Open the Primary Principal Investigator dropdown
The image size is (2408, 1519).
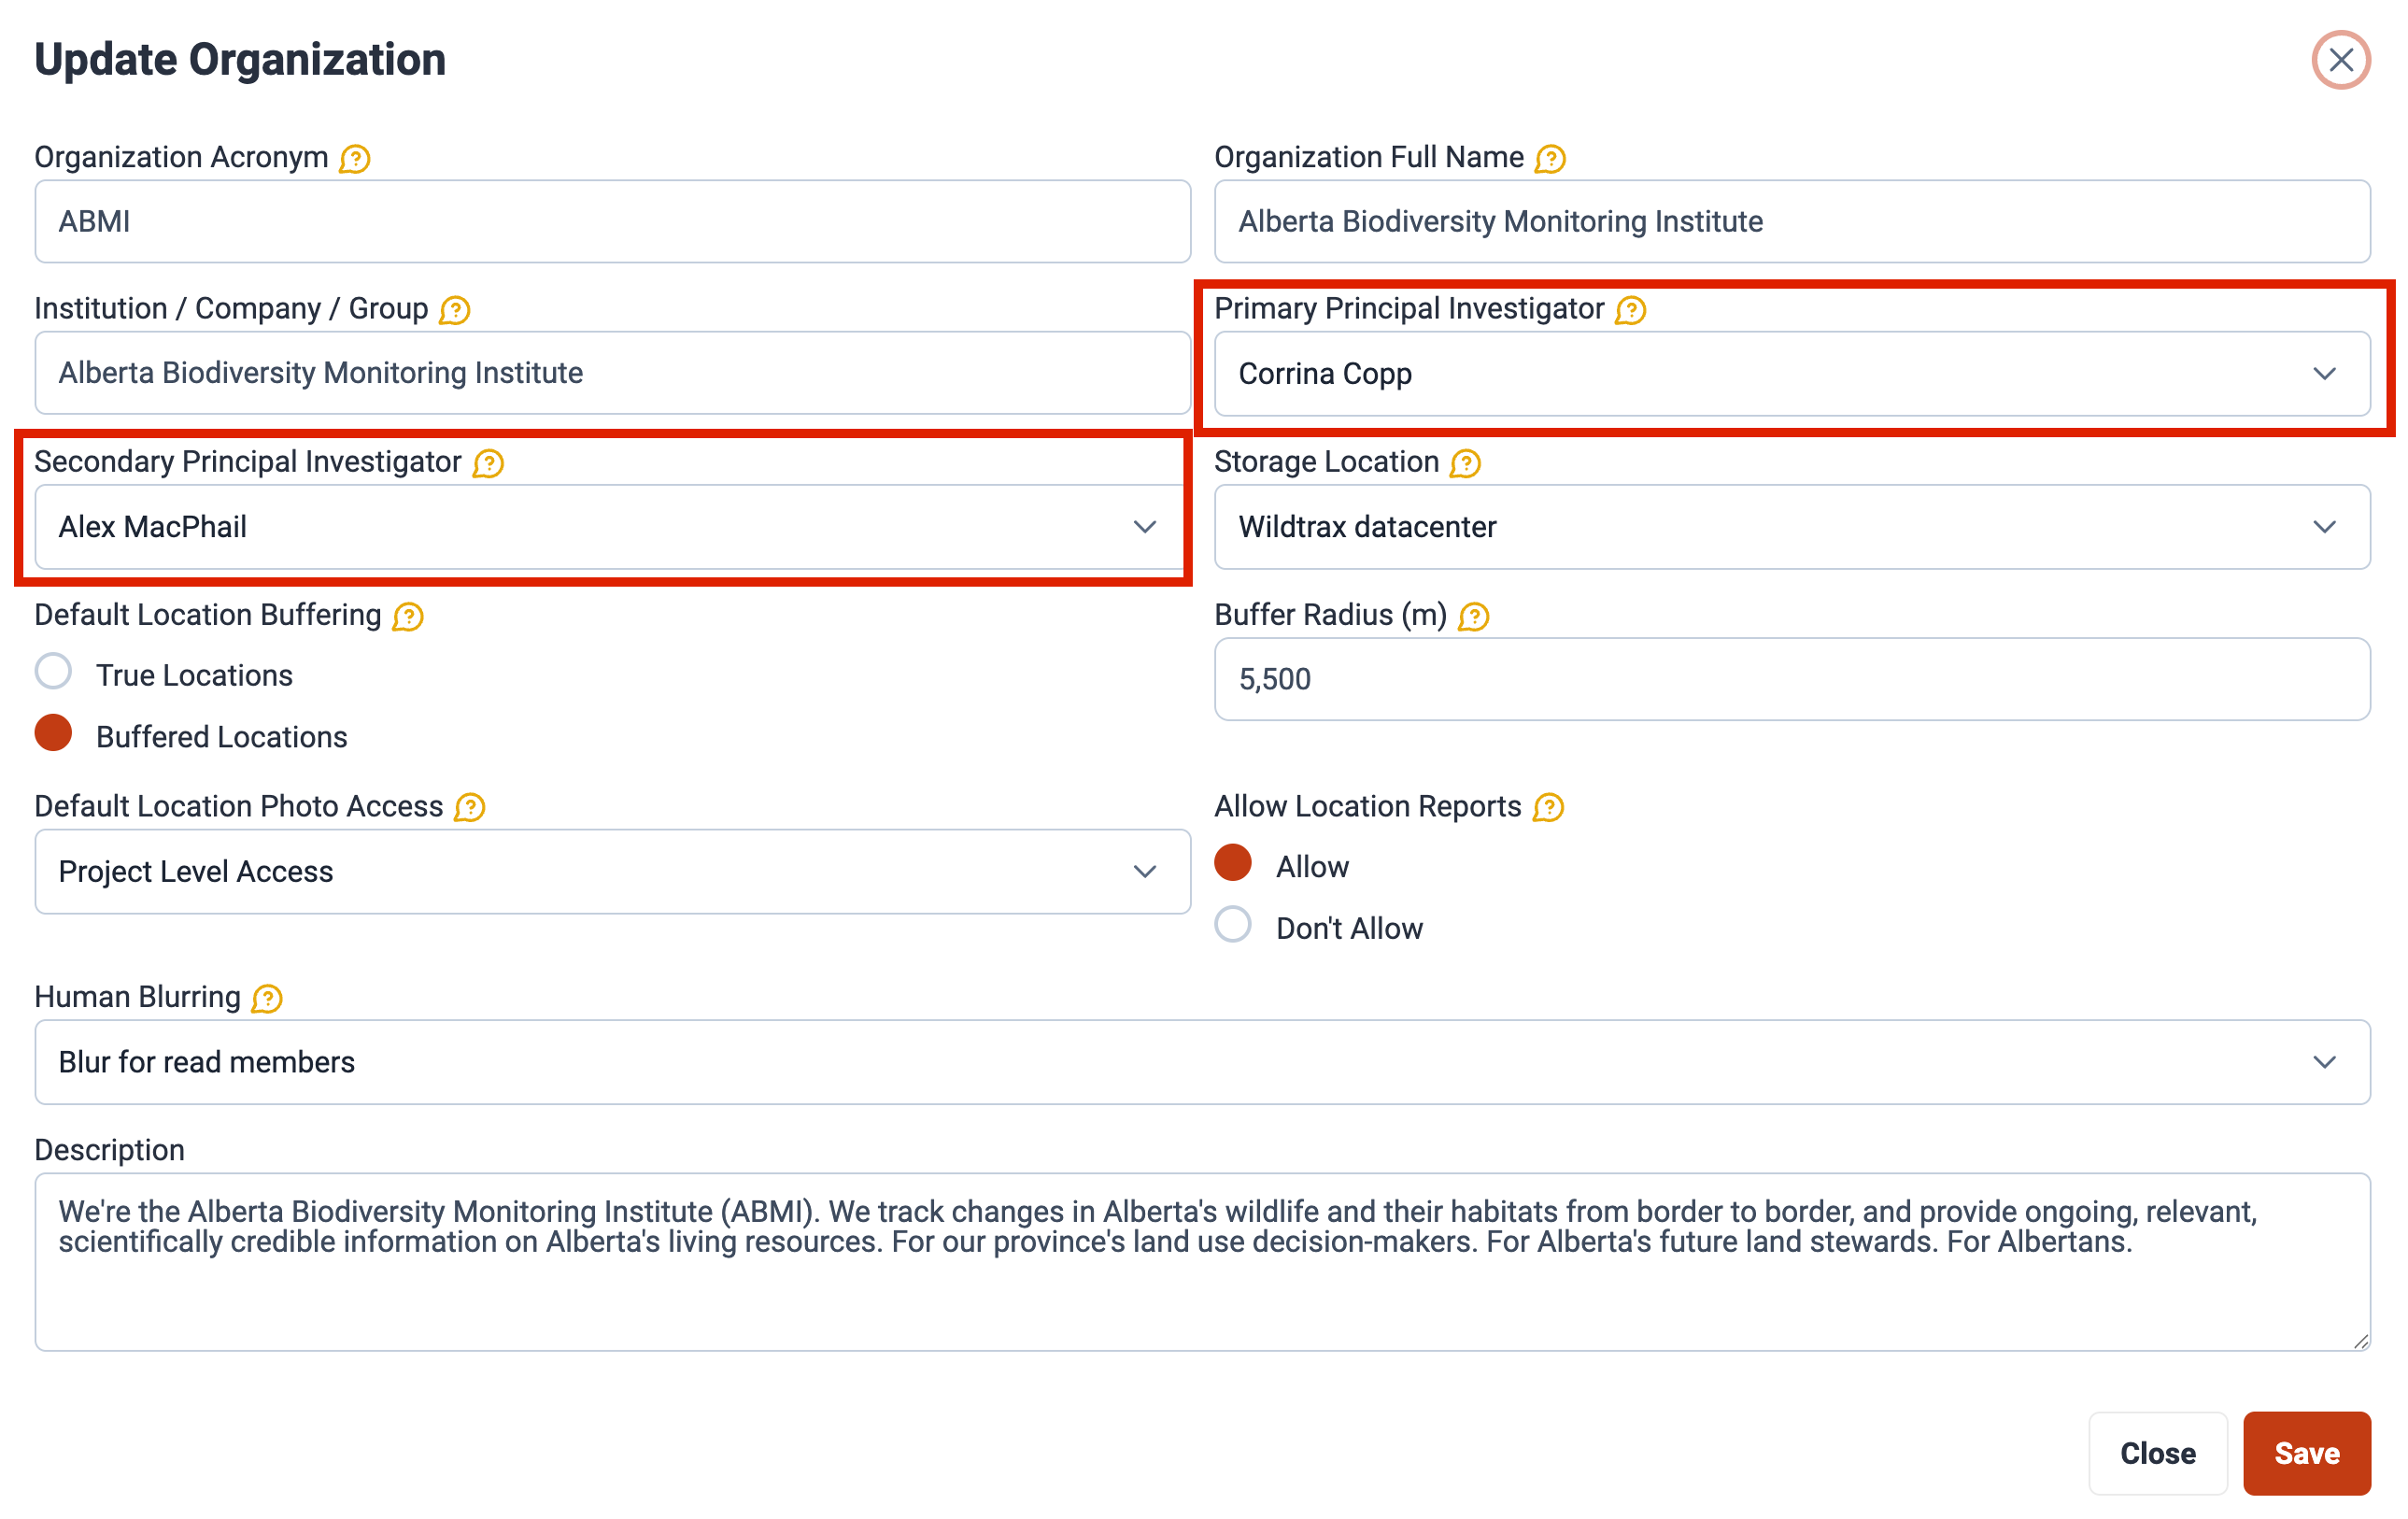pos(1790,374)
